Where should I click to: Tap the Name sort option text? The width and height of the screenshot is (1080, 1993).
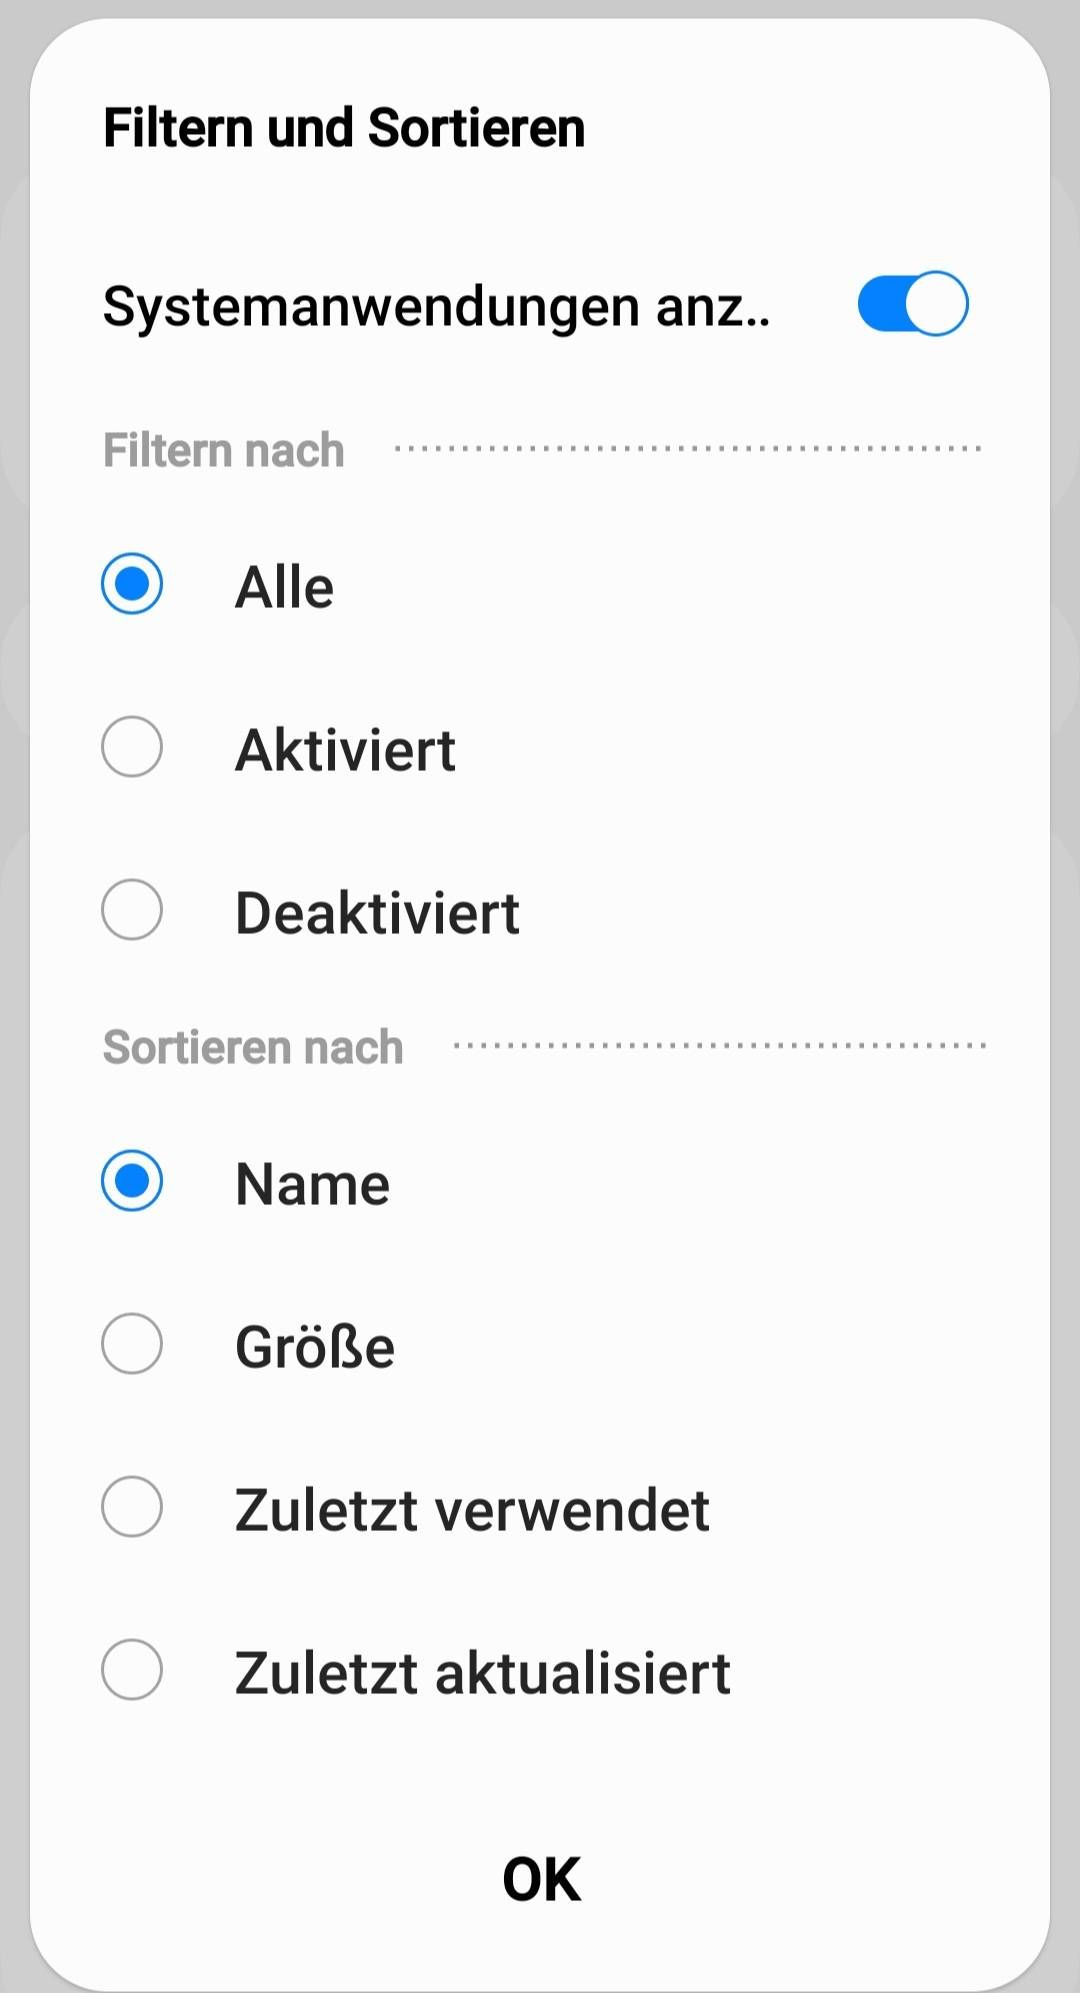pos(312,1184)
